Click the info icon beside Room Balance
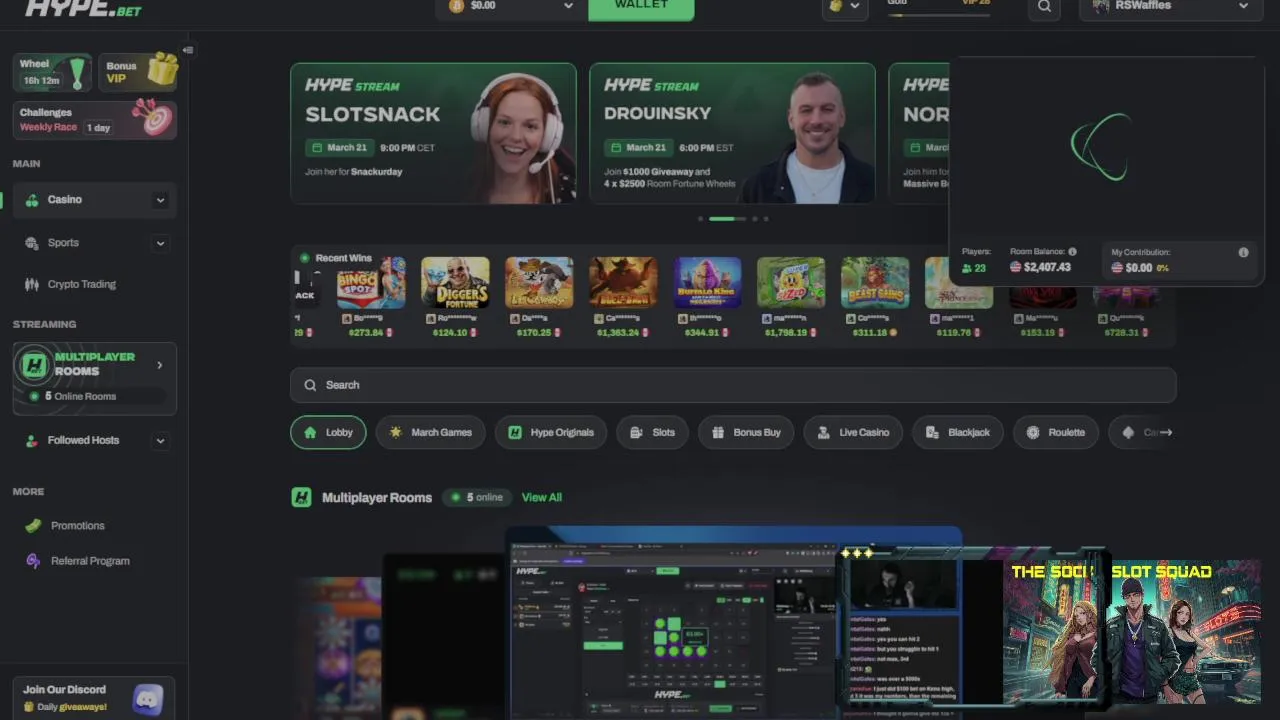The image size is (1280, 720). click(x=1072, y=252)
